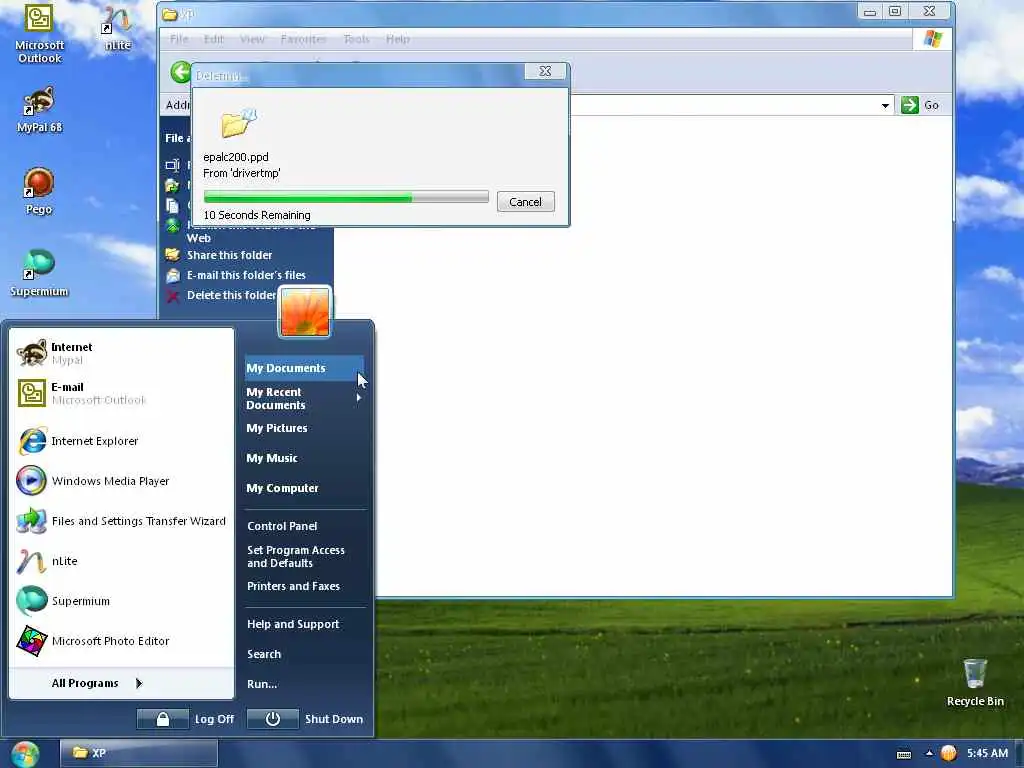Screen dimensions: 1024x768
Task: Open Printers and Faxes
Action: [x=293, y=586]
